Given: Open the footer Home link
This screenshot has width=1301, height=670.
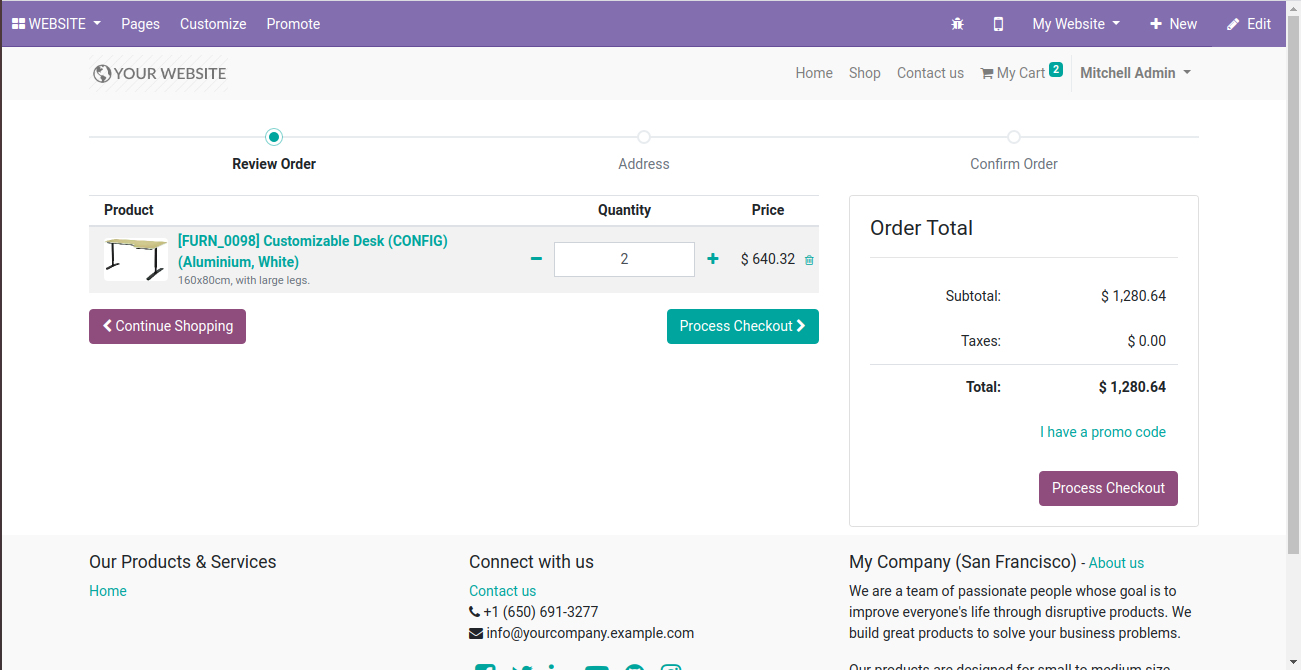Looking at the screenshot, I should click(108, 591).
